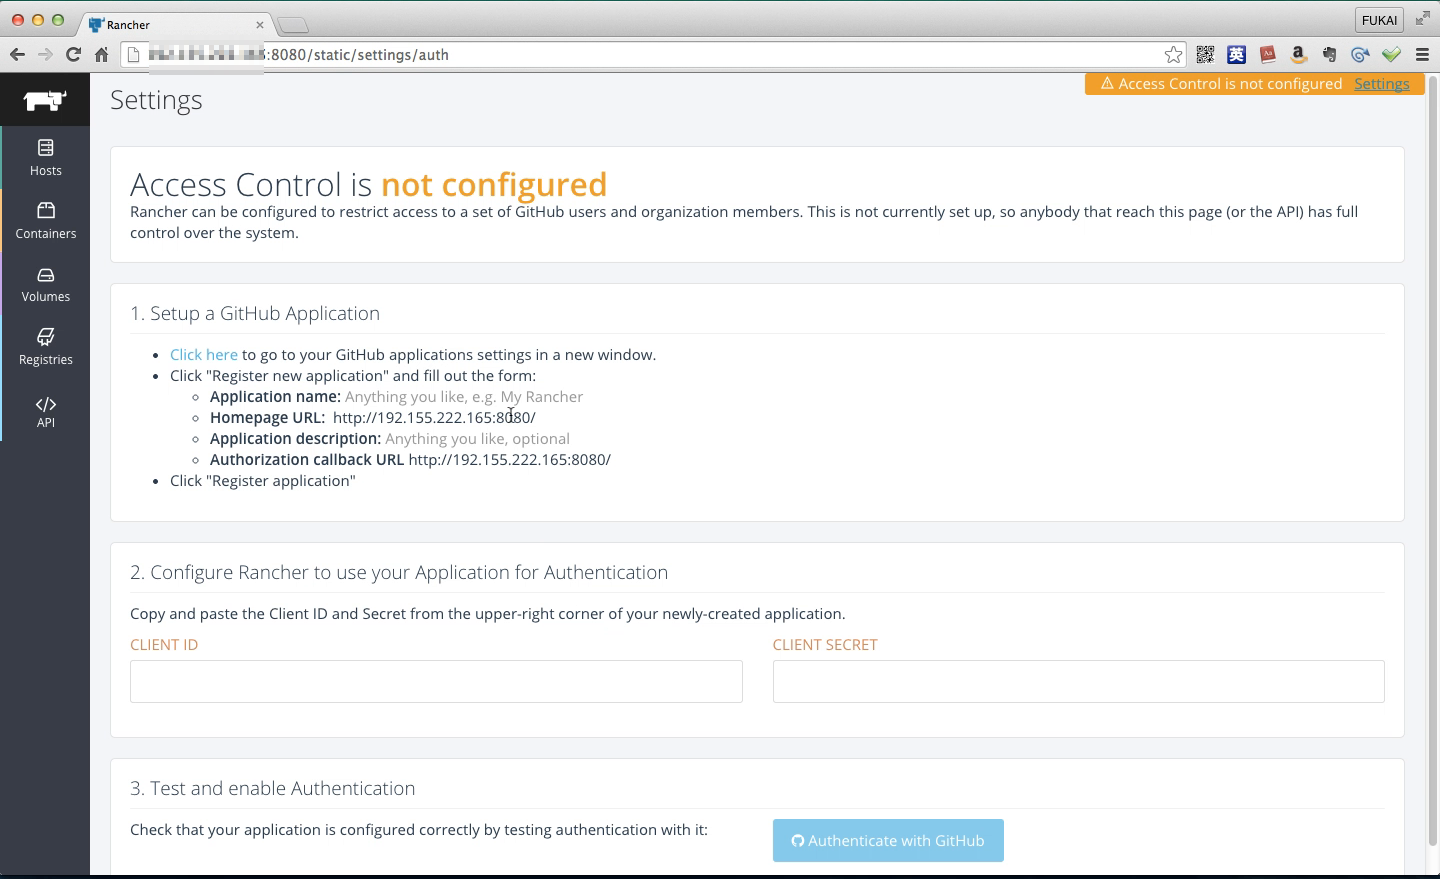1440x879 pixels.
Task: Click the Homepage URL http://192.155.222.165:8080/ text
Action: pyautogui.click(x=434, y=418)
